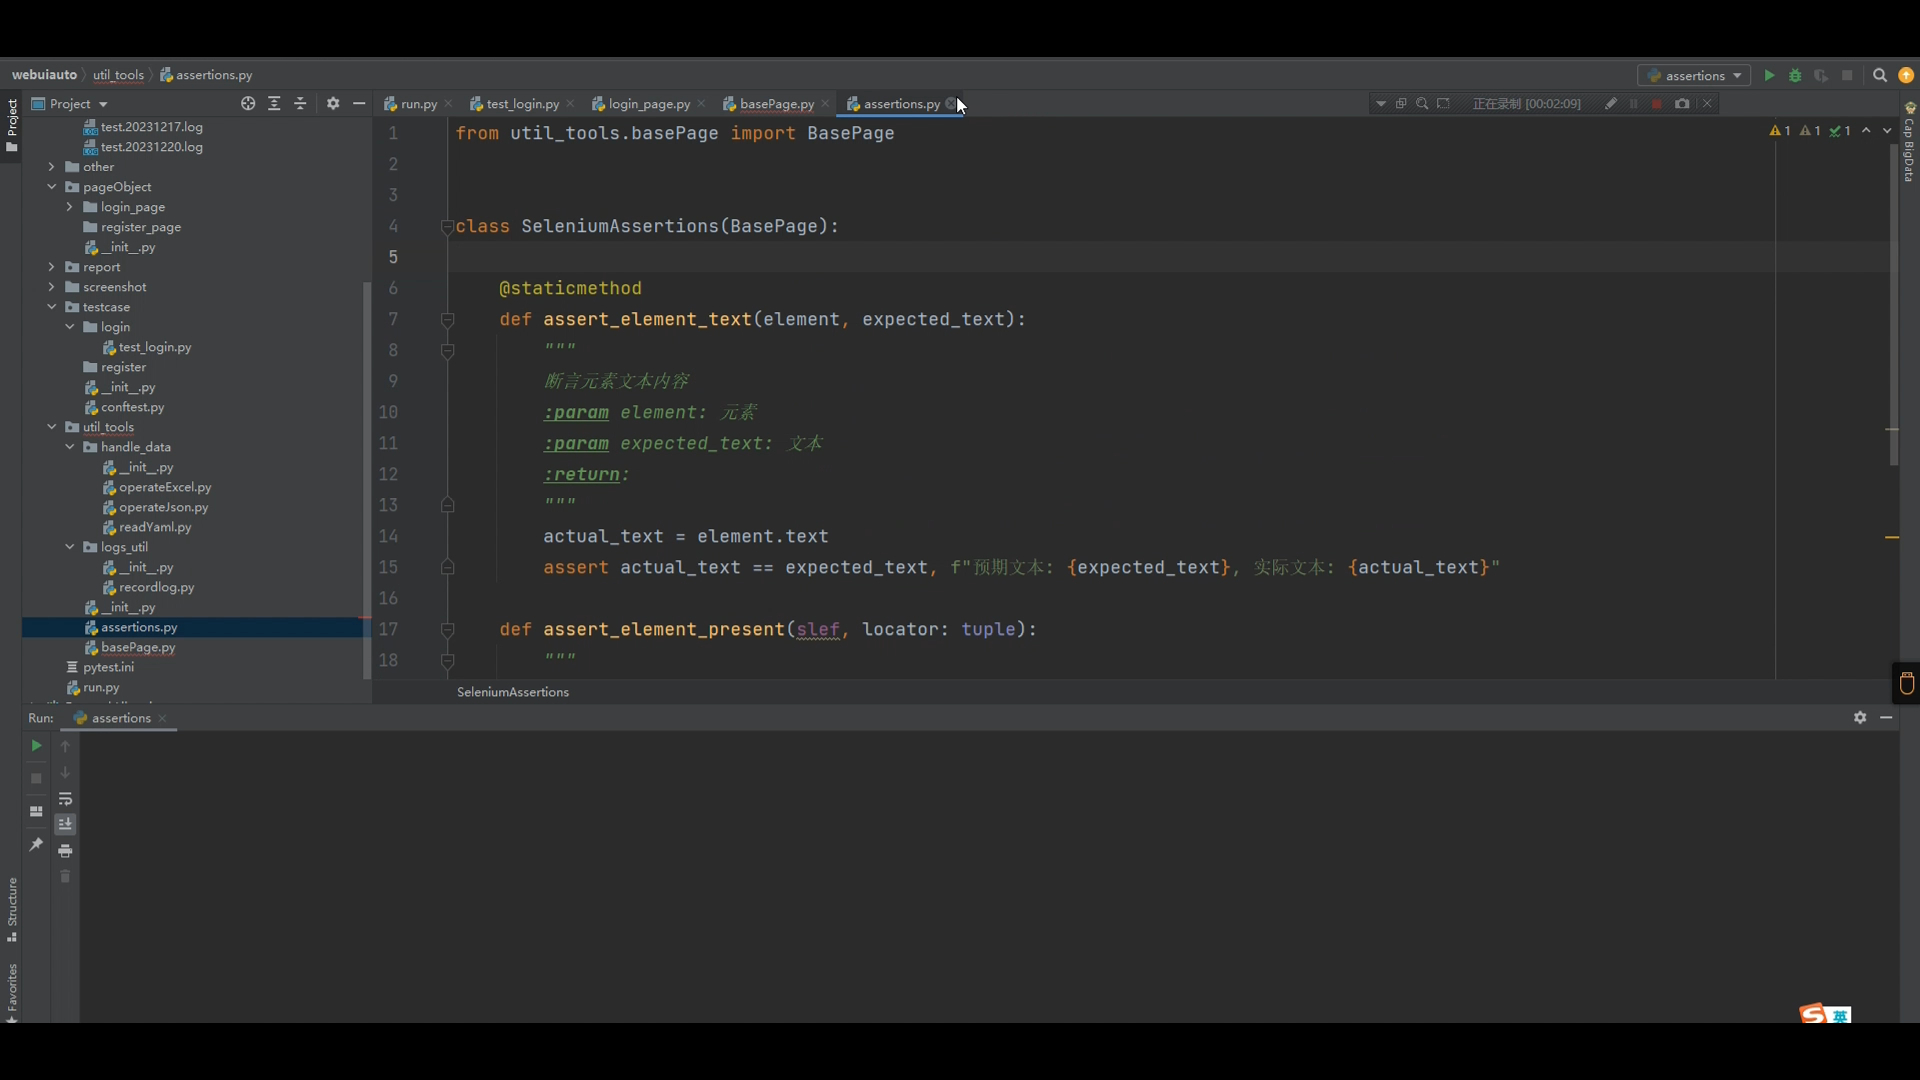1920x1080 pixels.
Task: Open assertions run configuration dropdown
Action: pyautogui.click(x=1694, y=75)
